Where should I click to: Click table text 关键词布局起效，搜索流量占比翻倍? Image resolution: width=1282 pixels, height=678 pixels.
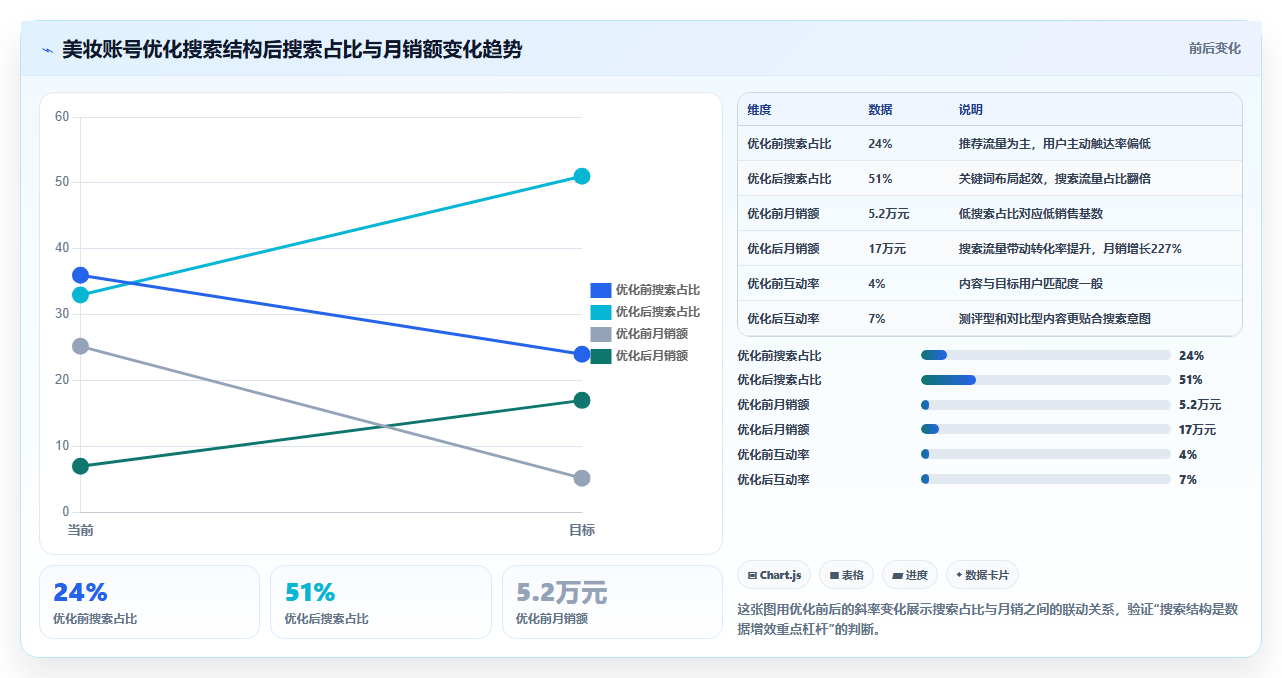coord(1055,178)
